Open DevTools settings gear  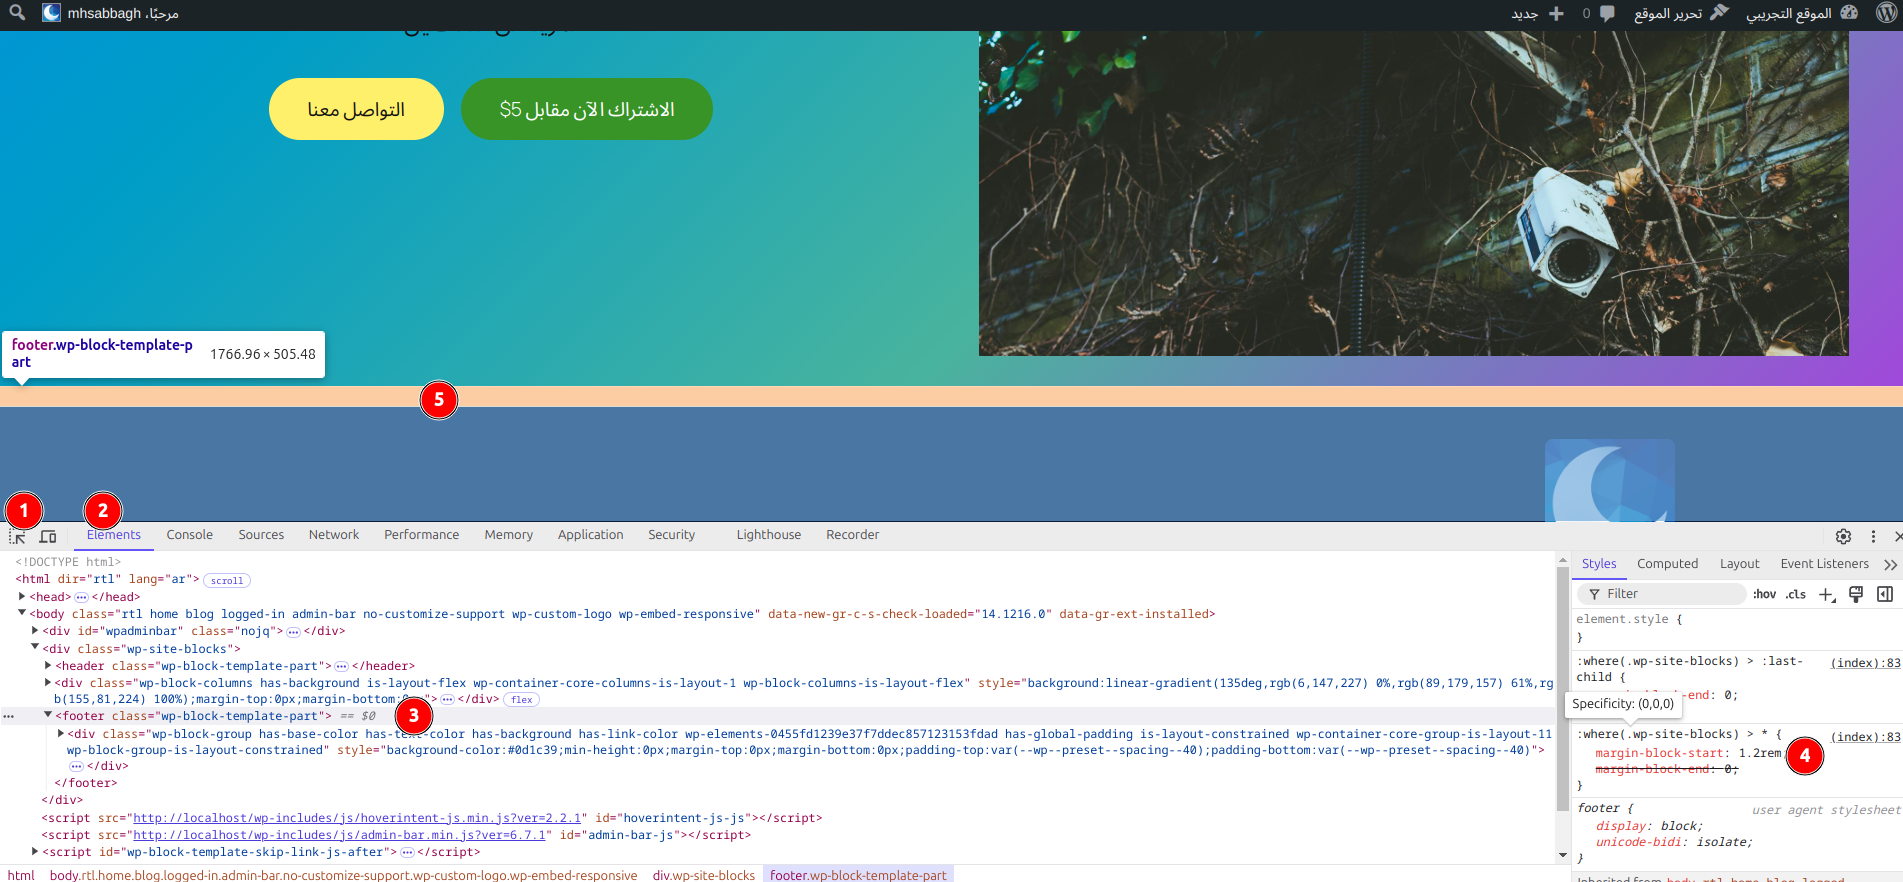click(1843, 536)
